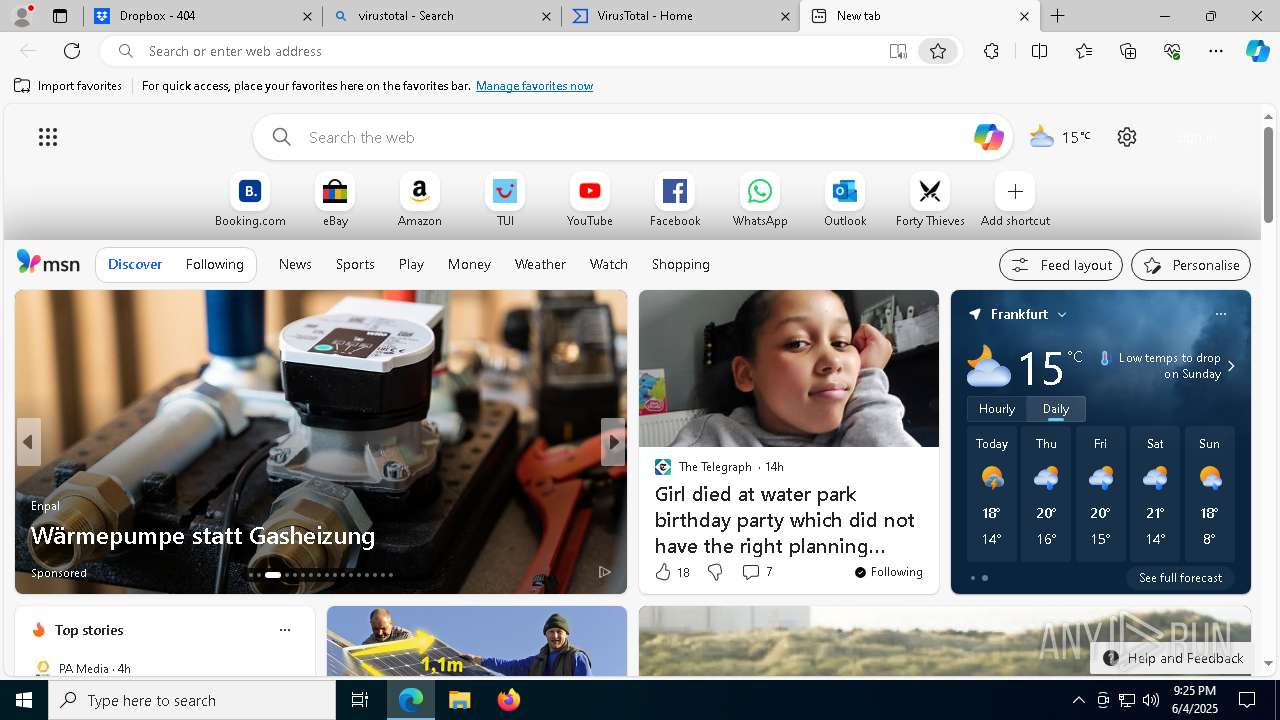This screenshot has height=720, width=1280.
Task: Click the page vertical scrollbar thumb
Action: click(1268, 175)
